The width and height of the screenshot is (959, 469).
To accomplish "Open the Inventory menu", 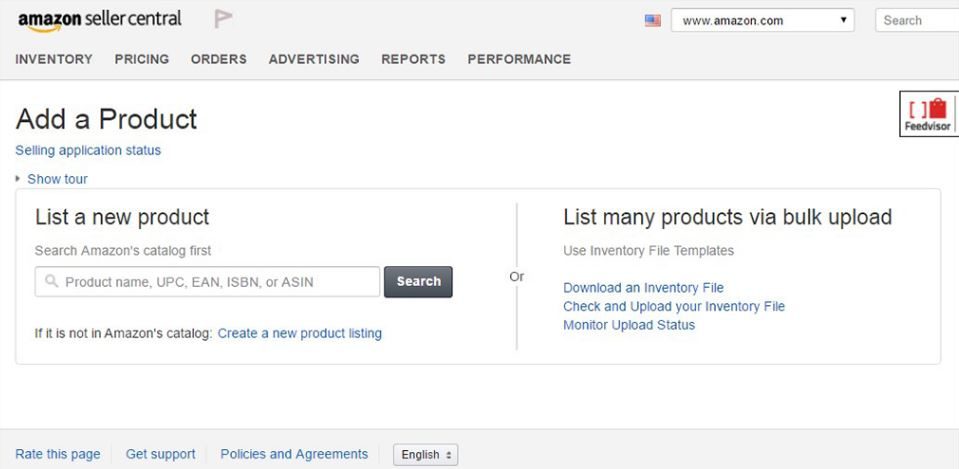I will [54, 59].
